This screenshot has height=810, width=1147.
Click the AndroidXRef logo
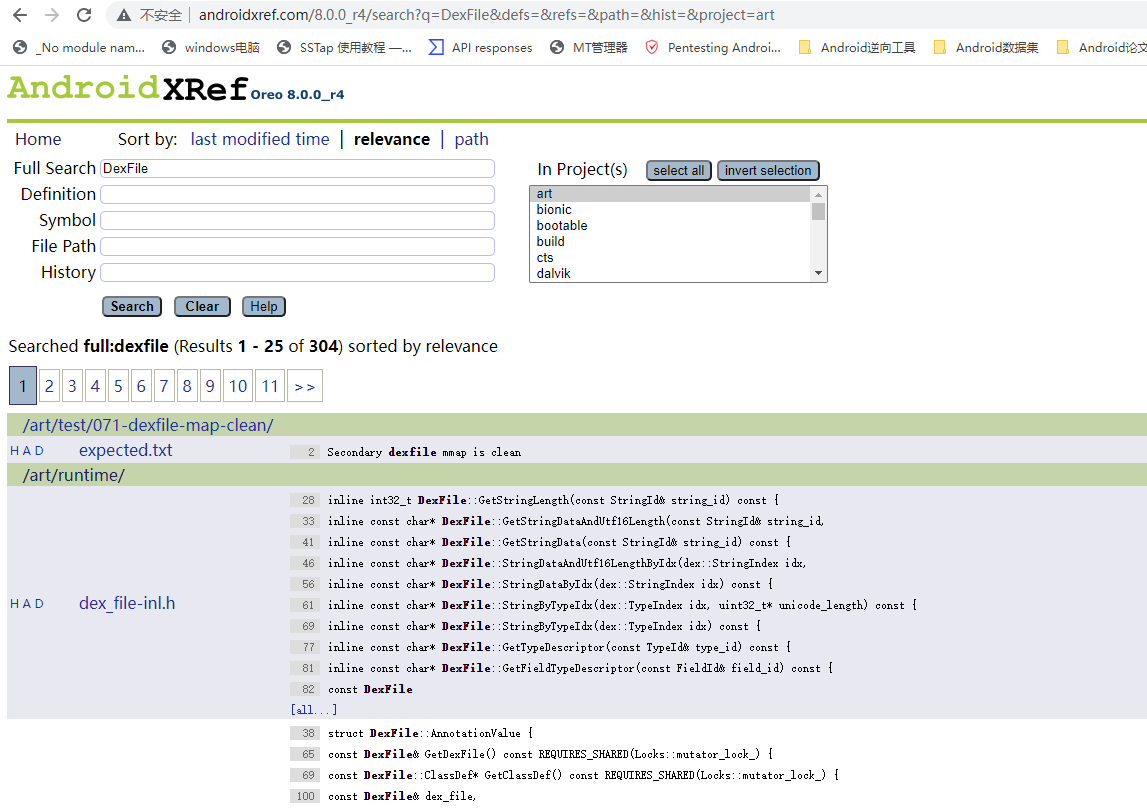(x=128, y=88)
